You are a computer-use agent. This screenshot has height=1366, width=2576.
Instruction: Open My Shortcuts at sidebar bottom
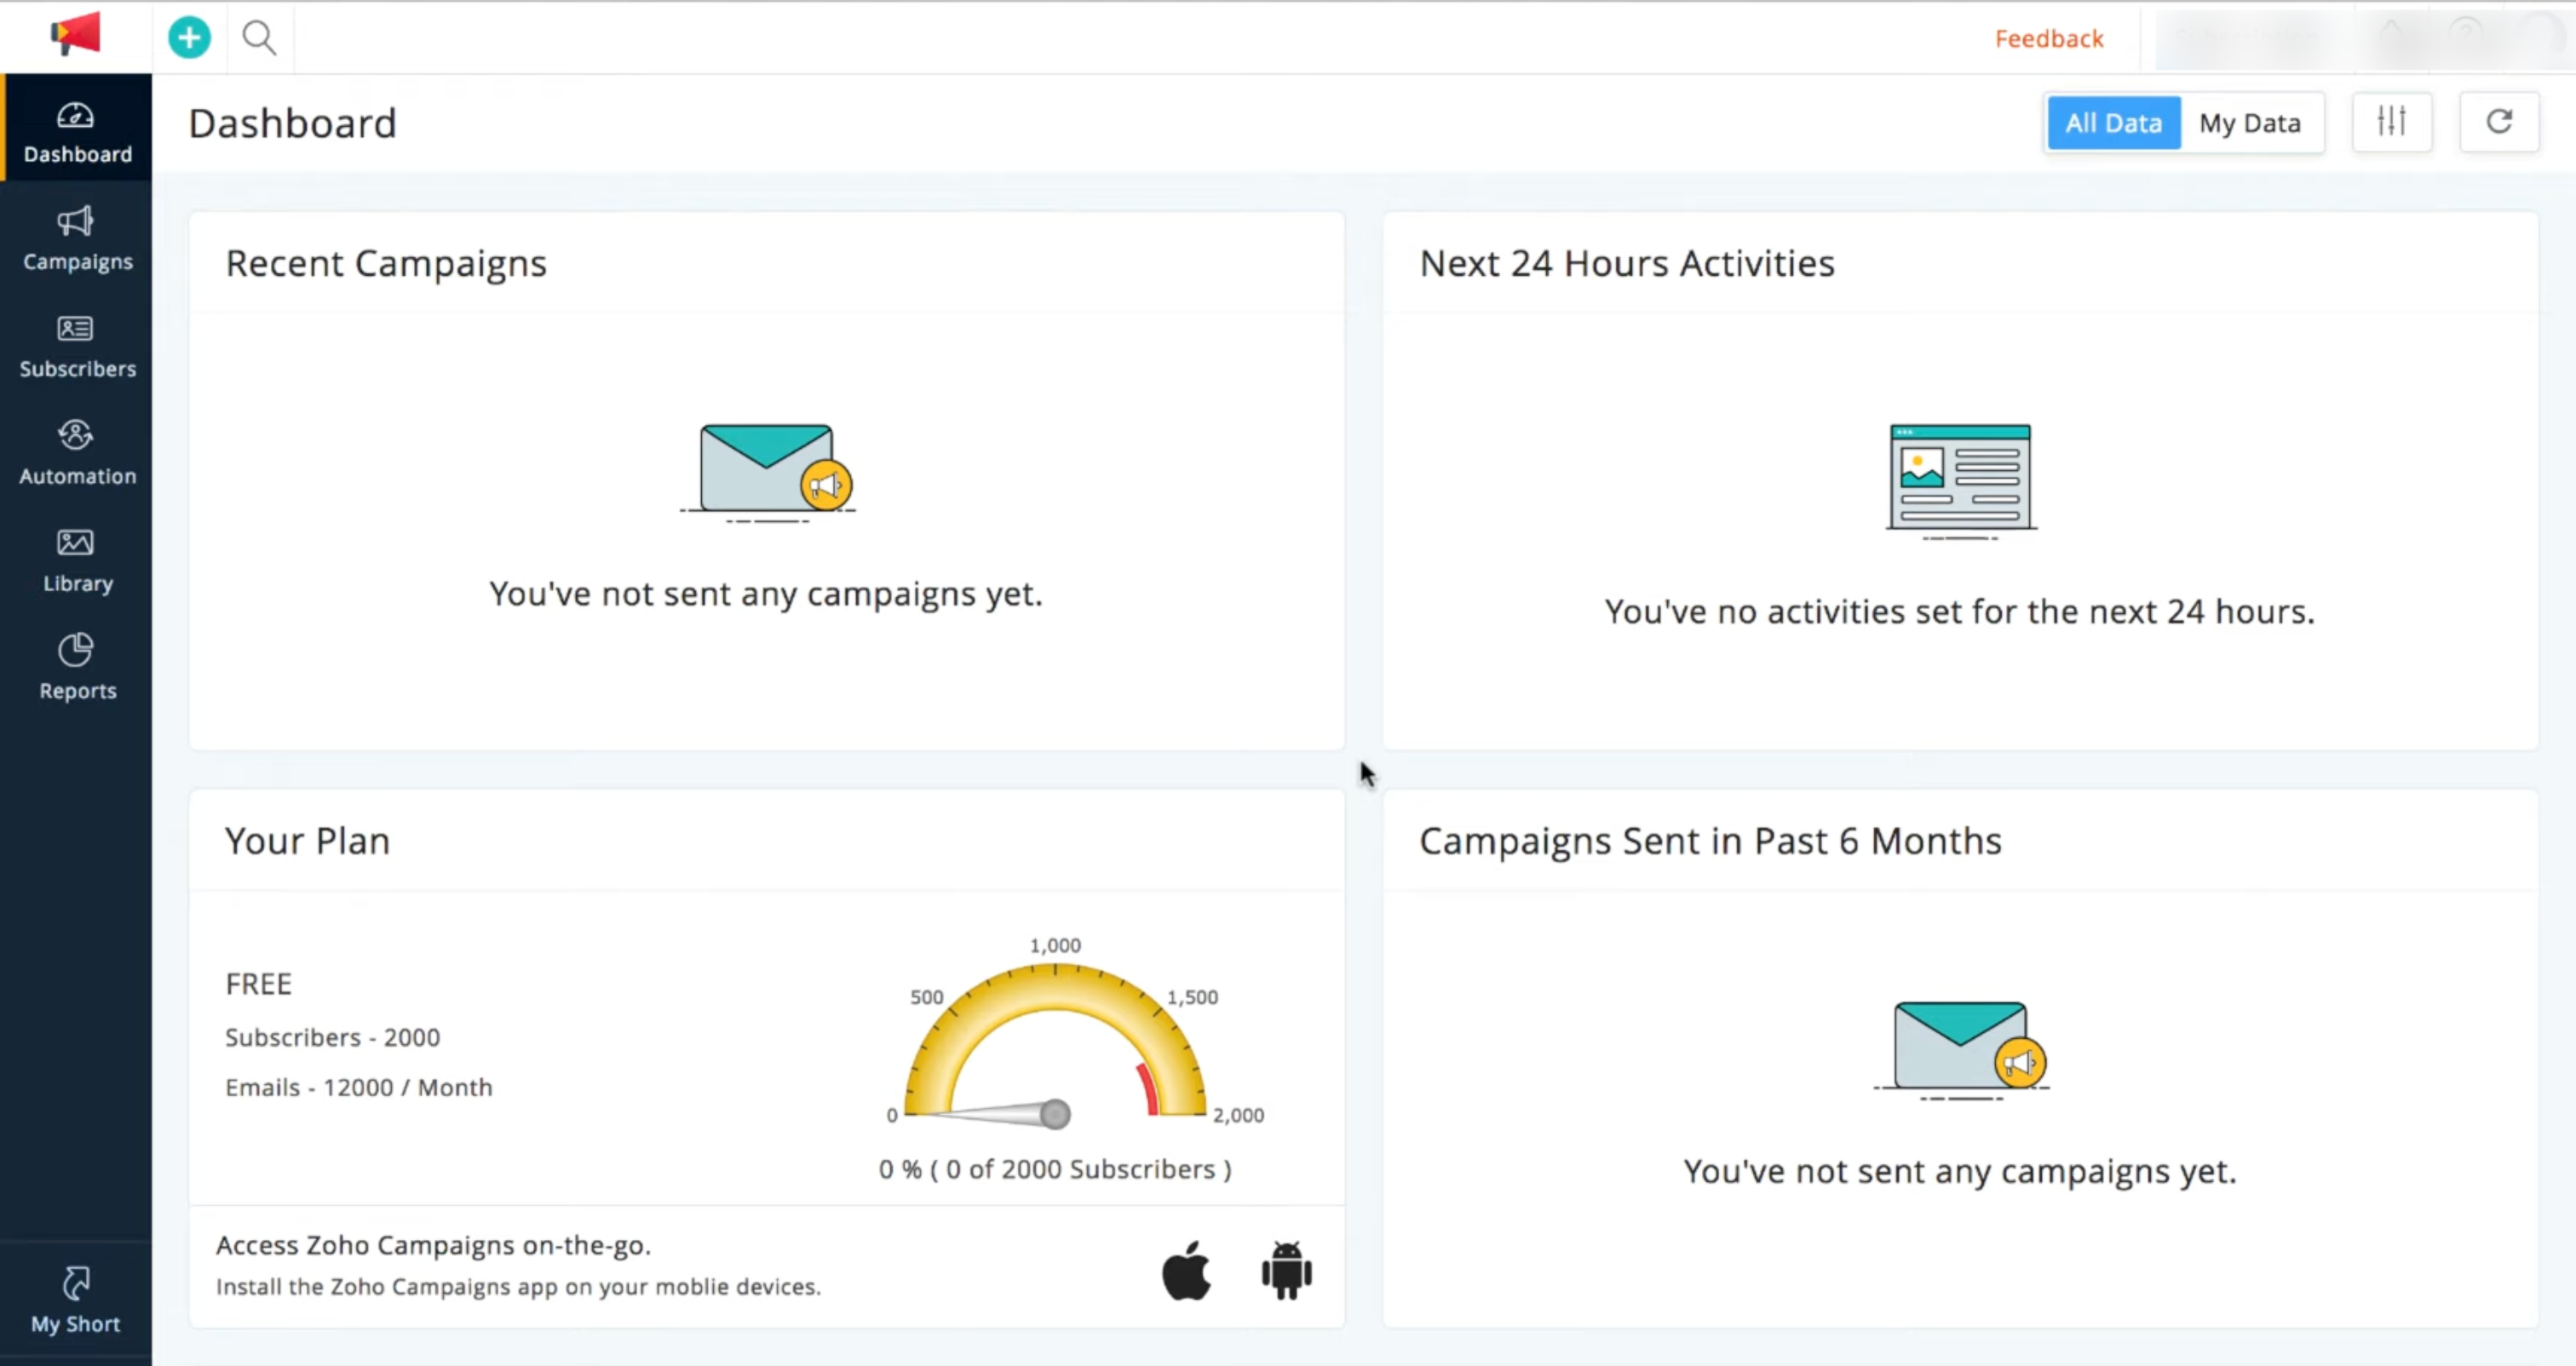(76, 1299)
